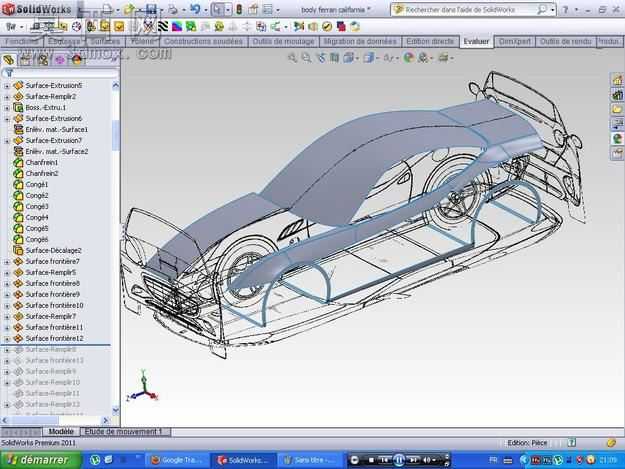The width and height of the screenshot is (625, 469).
Task: Open the ConfigurationManager tab icon
Action: 42,60
